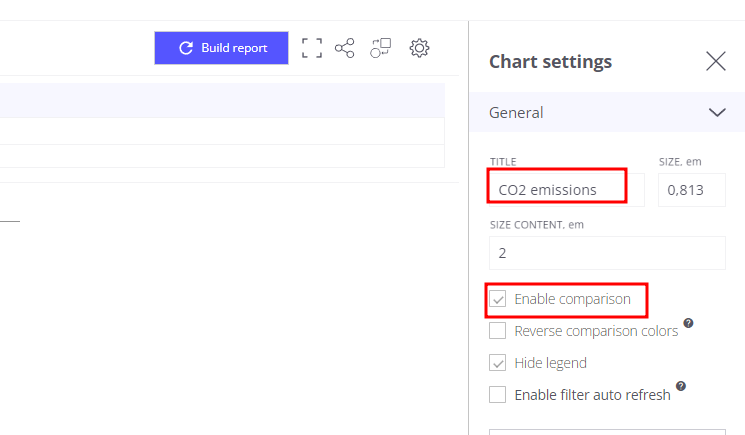The height and width of the screenshot is (435, 745).
Task: Collapse the General section chevron
Action: [x=717, y=113]
